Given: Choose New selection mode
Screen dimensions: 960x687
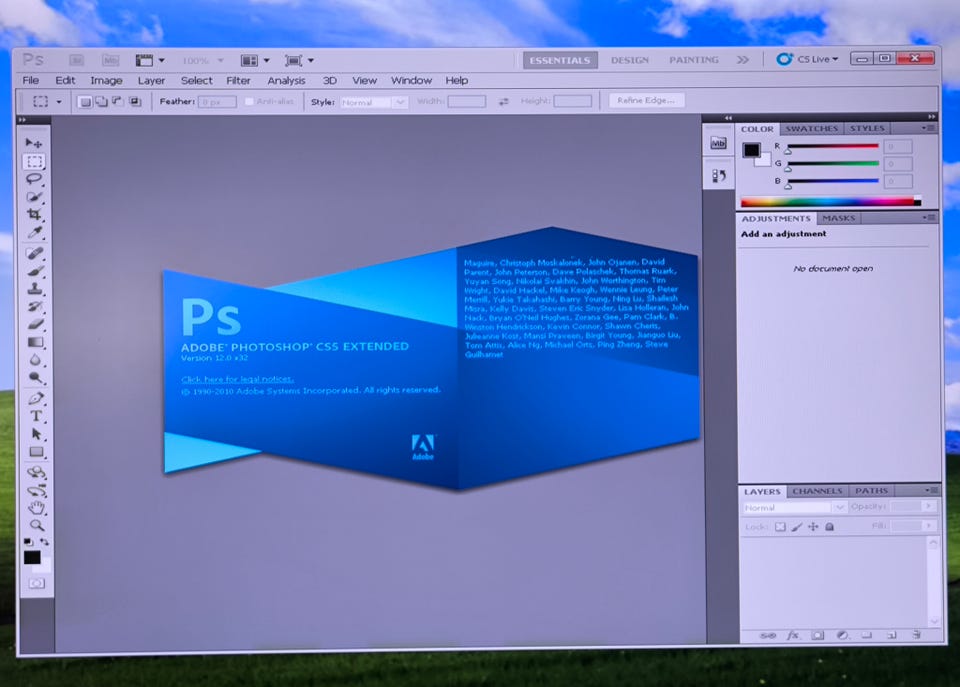Looking at the screenshot, I should tap(85, 102).
